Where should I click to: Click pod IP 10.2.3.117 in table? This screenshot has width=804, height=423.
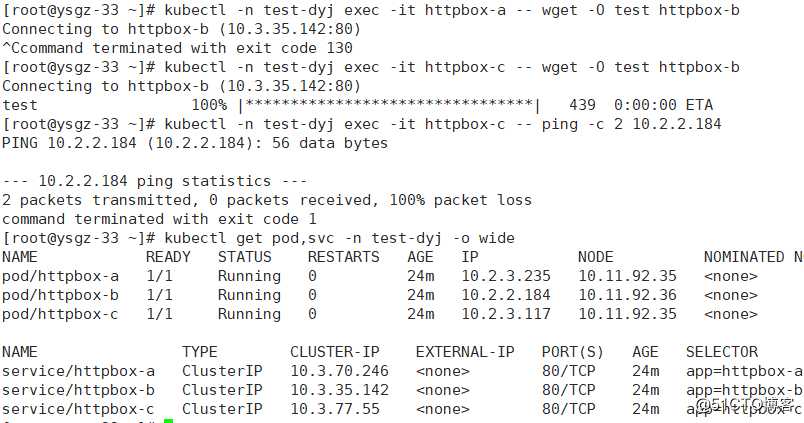coord(506,314)
